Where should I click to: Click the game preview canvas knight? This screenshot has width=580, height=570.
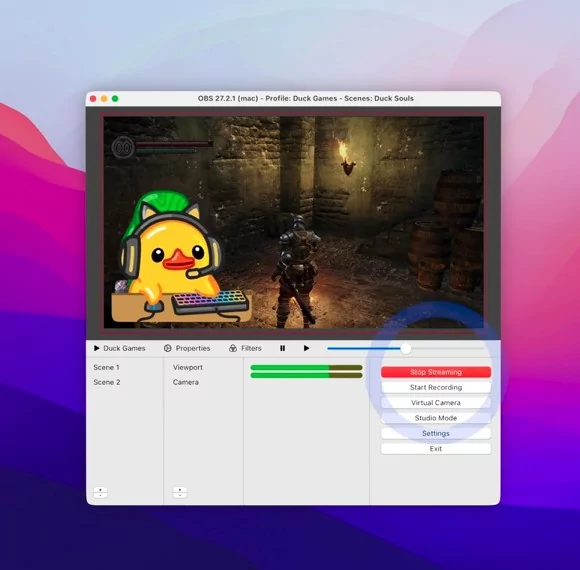[298, 270]
